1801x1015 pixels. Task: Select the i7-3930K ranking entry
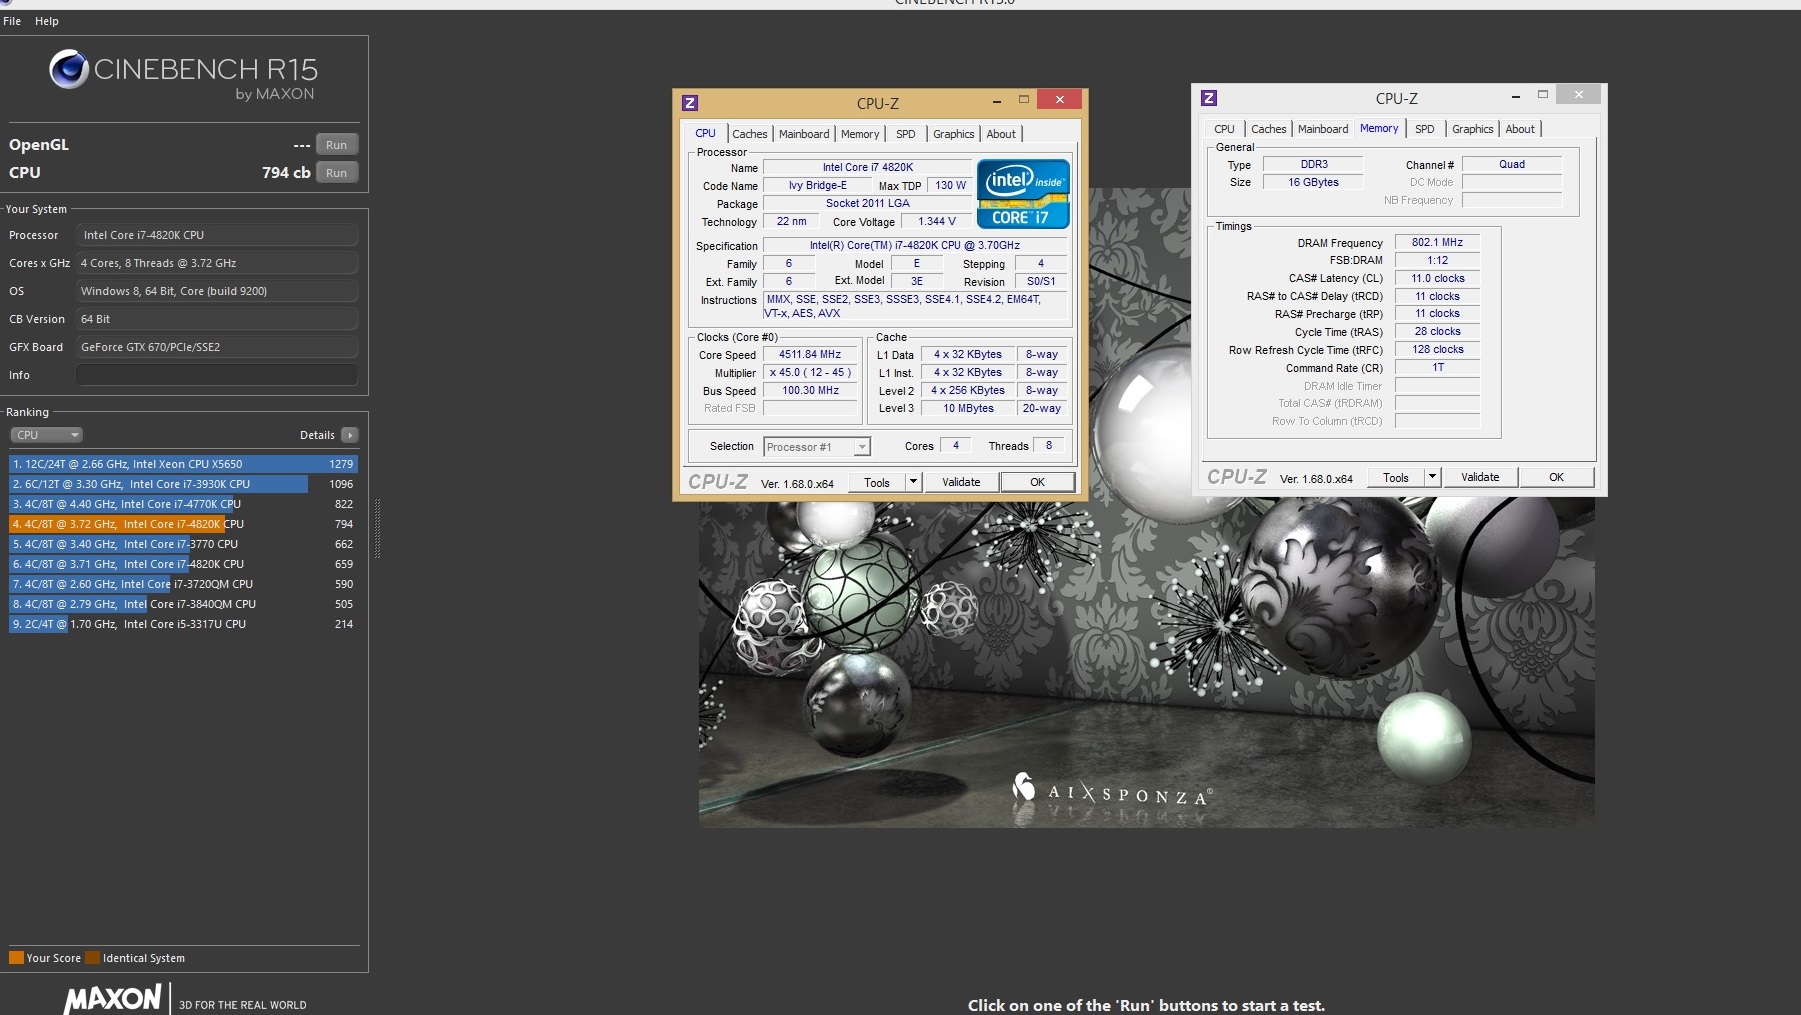(183, 484)
